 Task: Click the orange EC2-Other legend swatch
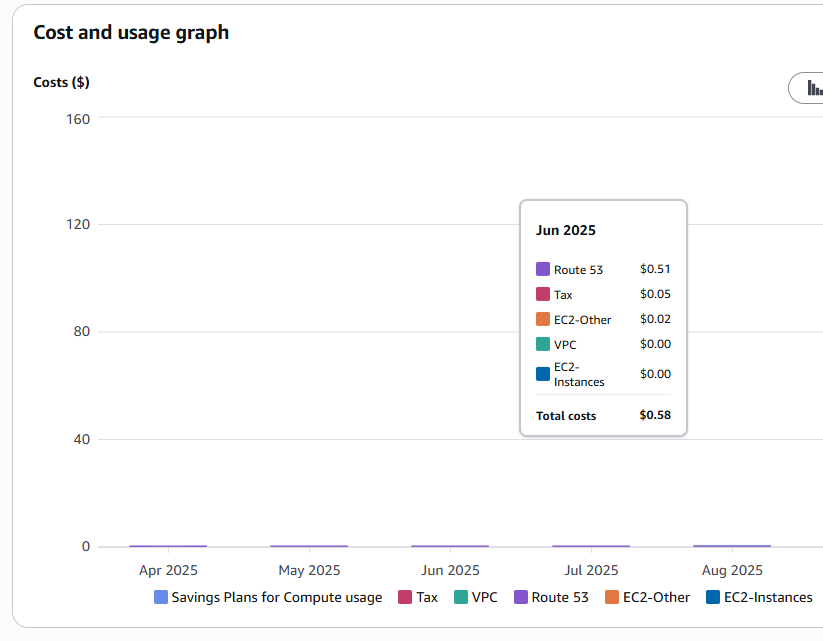(612, 597)
